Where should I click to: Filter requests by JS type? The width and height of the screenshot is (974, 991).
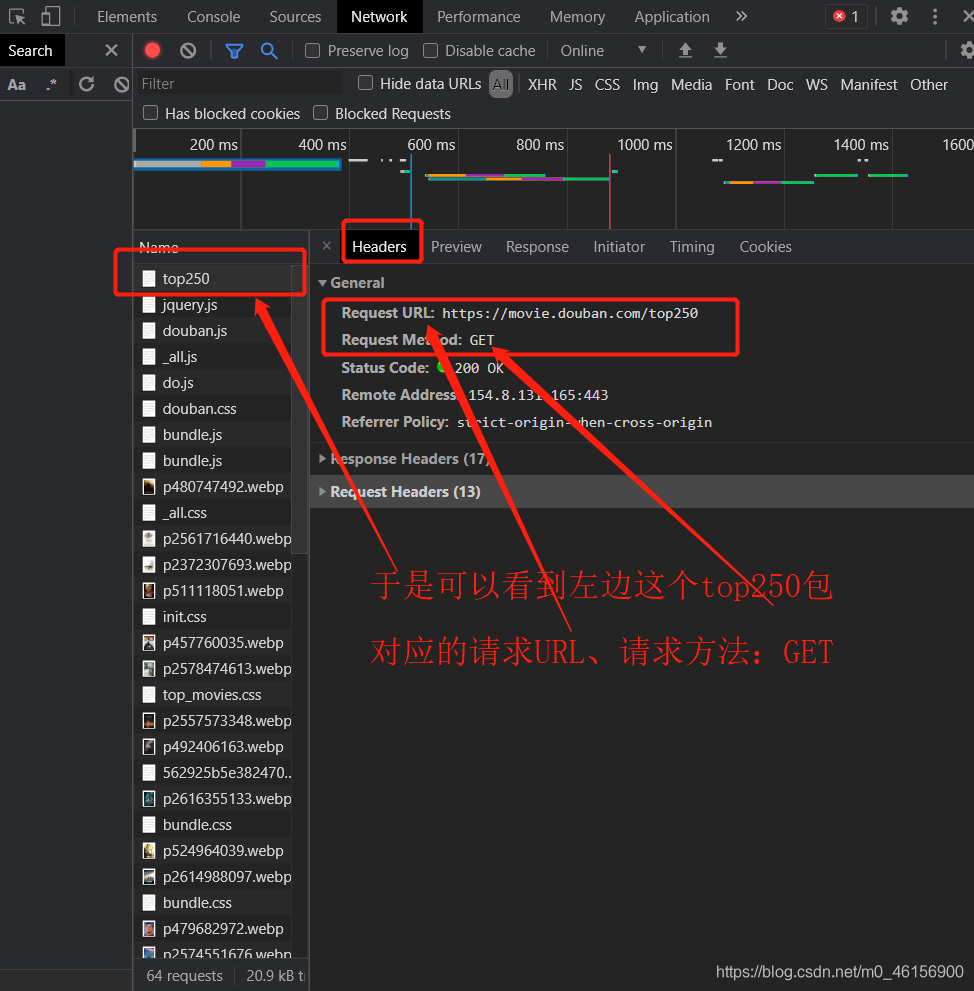pyautogui.click(x=575, y=85)
